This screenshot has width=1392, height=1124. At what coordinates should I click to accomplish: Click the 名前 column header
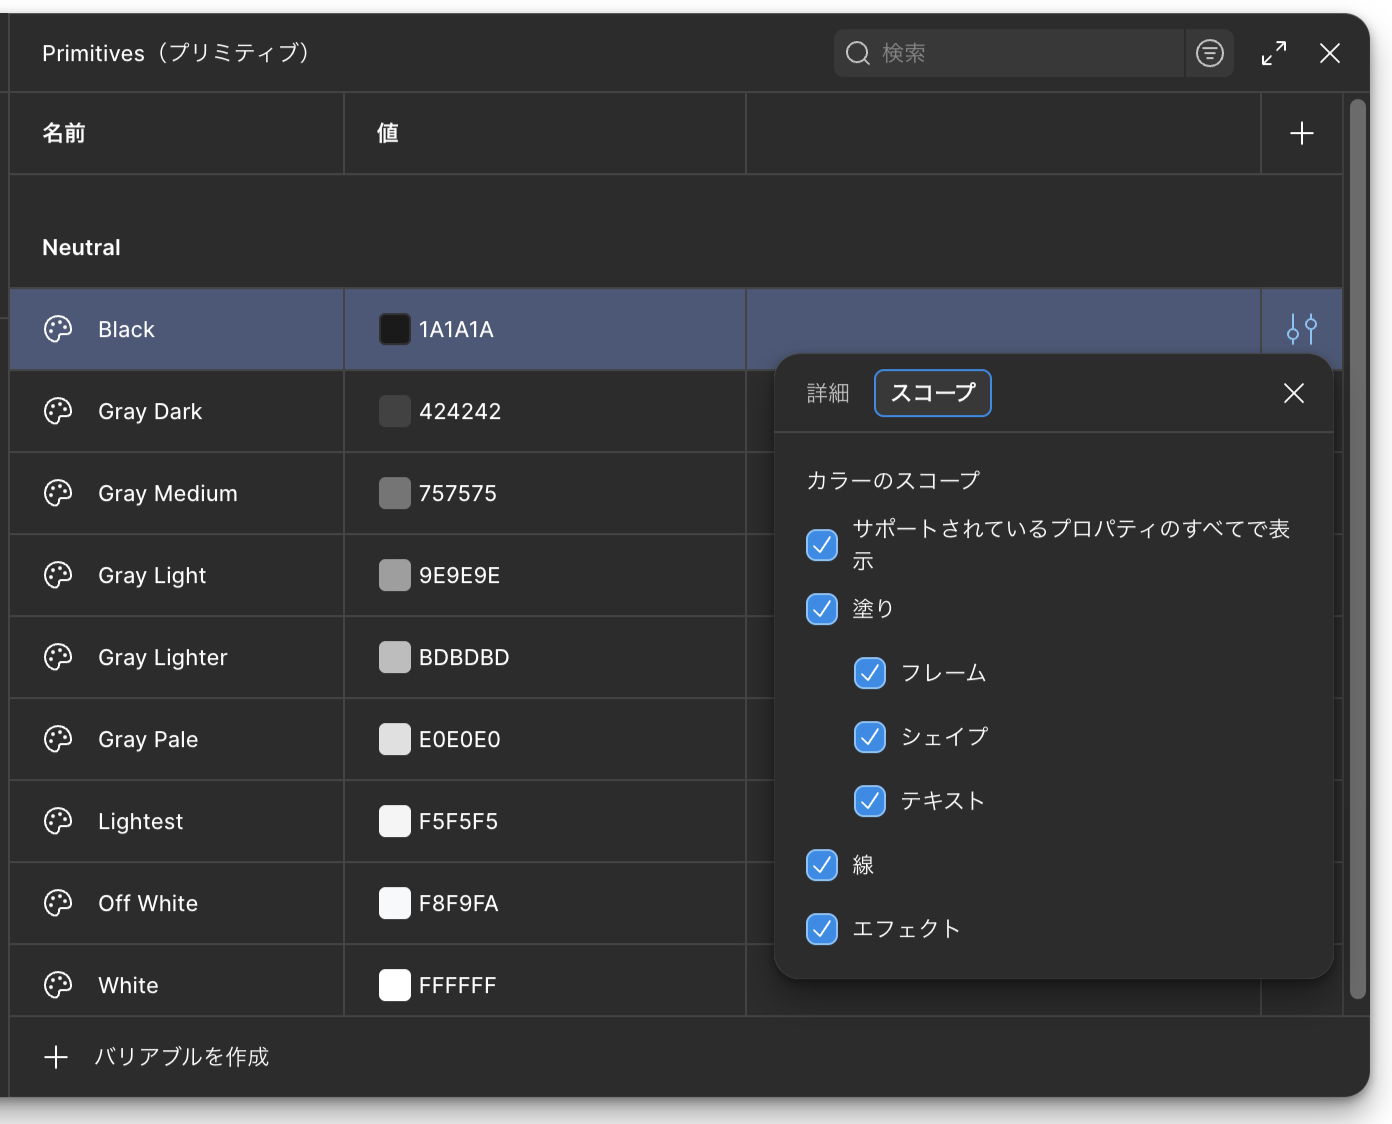tap(64, 133)
